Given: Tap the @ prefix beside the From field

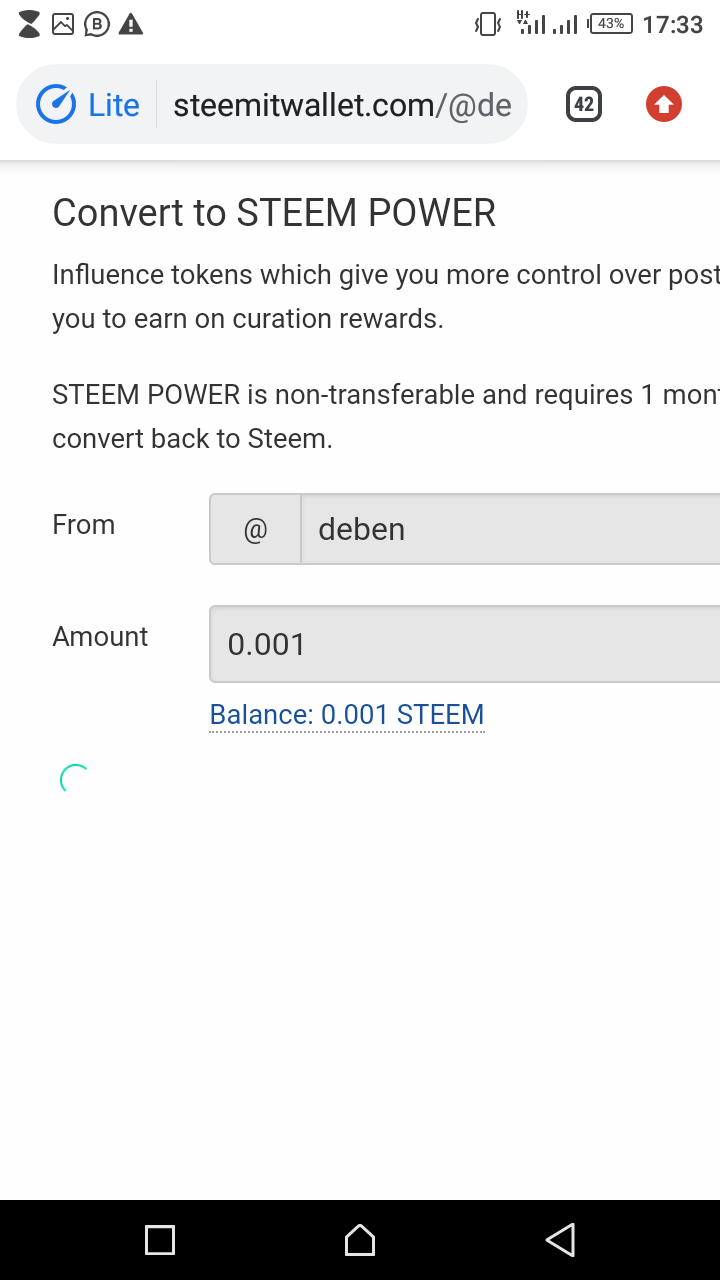Looking at the screenshot, I should 255,529.
